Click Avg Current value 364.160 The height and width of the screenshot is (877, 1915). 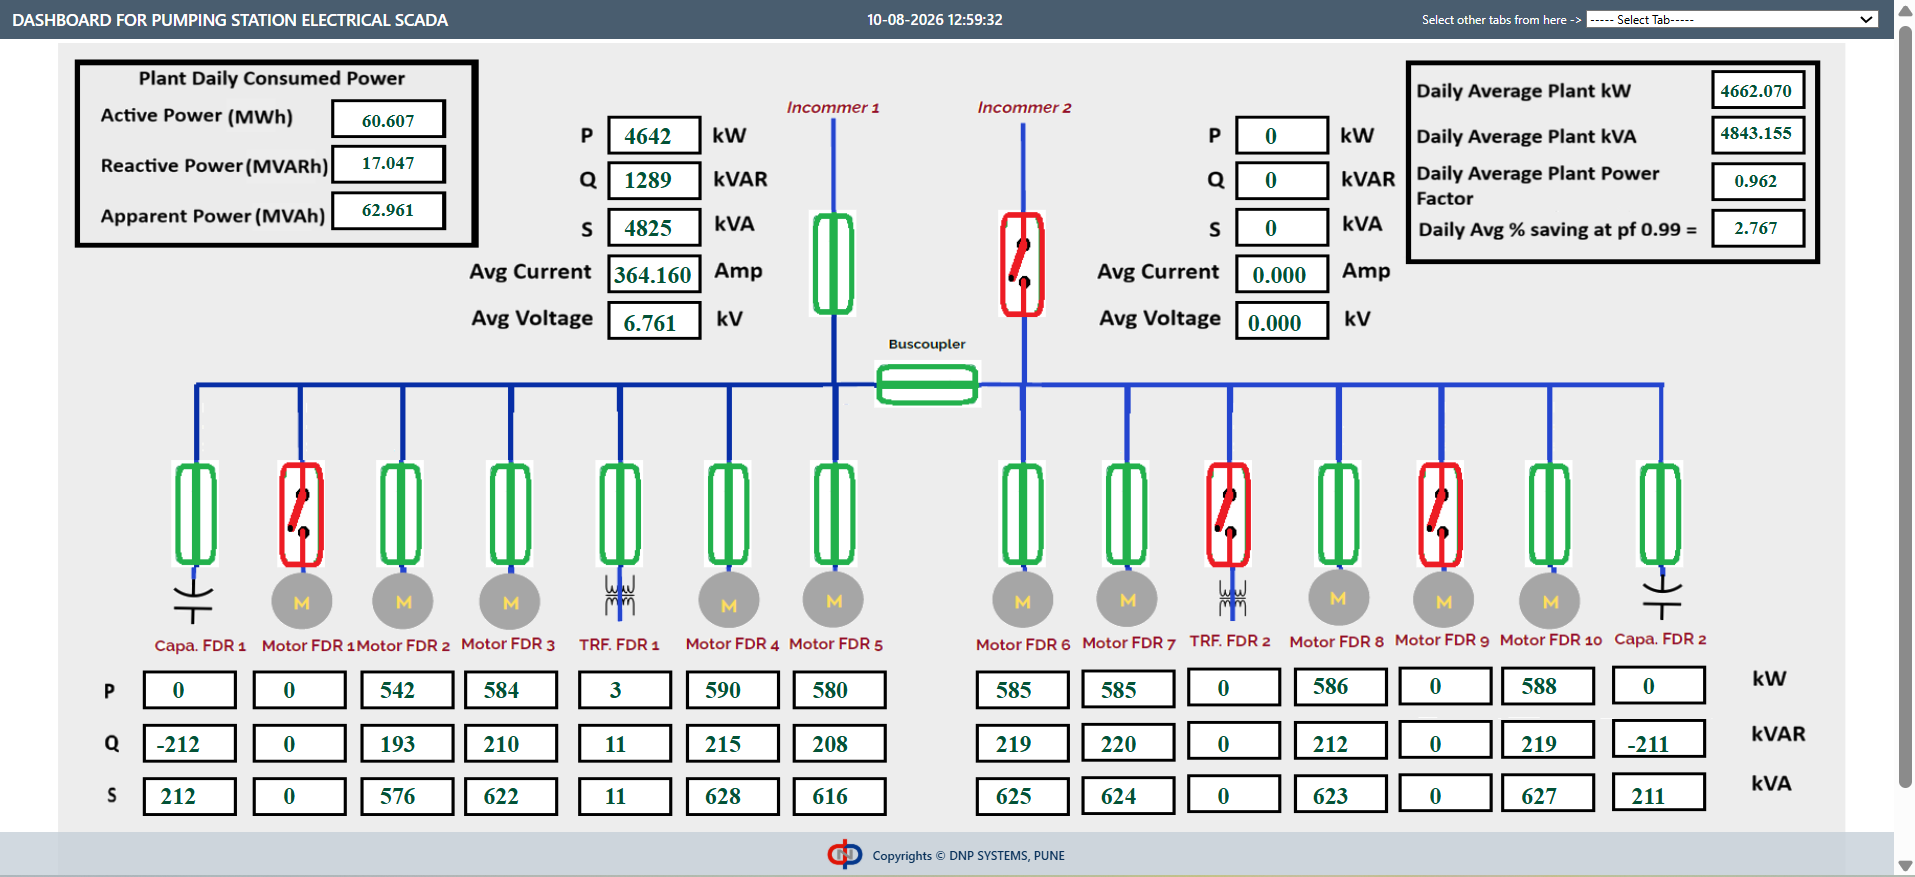coord(654,275)
